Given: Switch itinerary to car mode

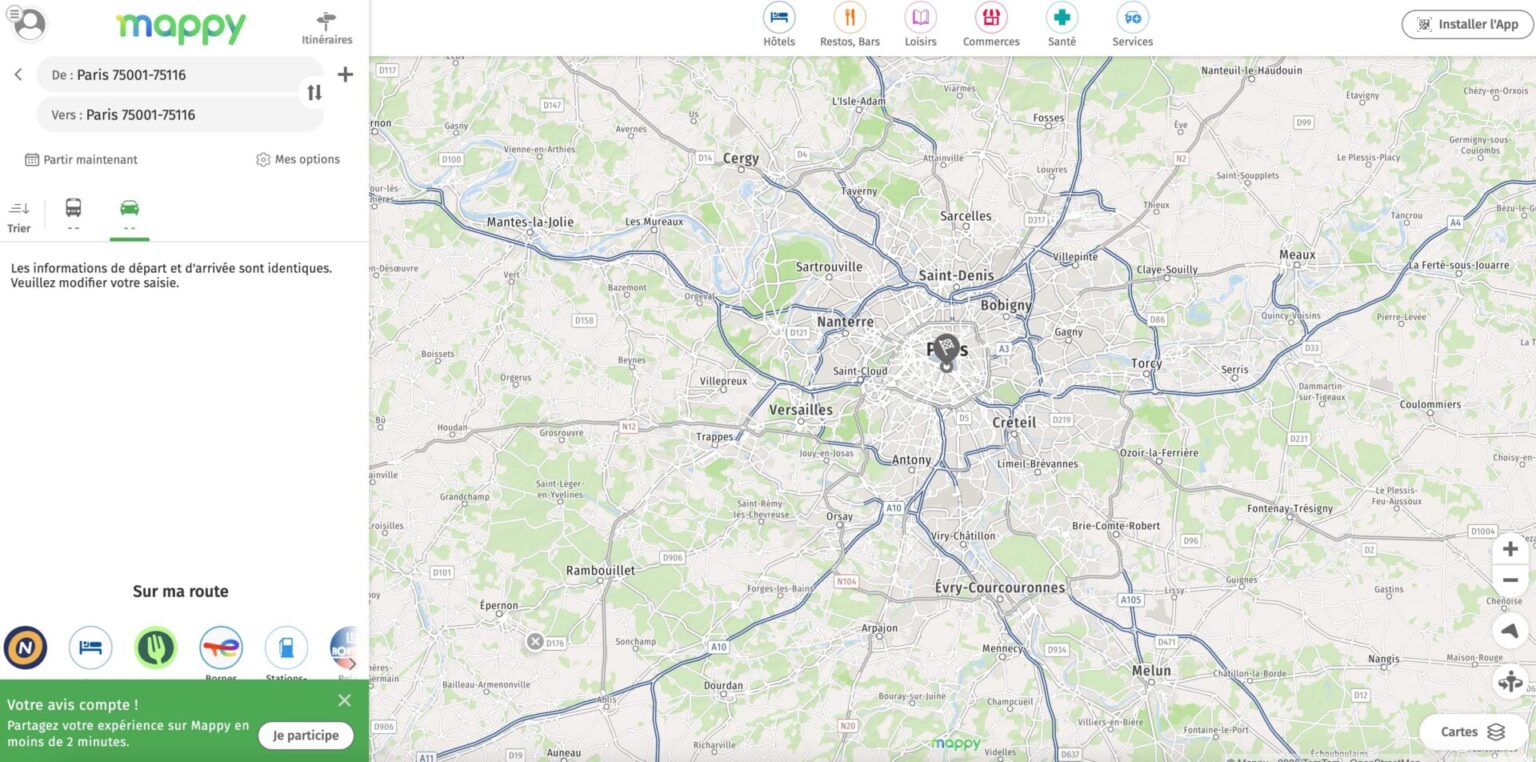Looking at the screenshot, I should (129, 209).
